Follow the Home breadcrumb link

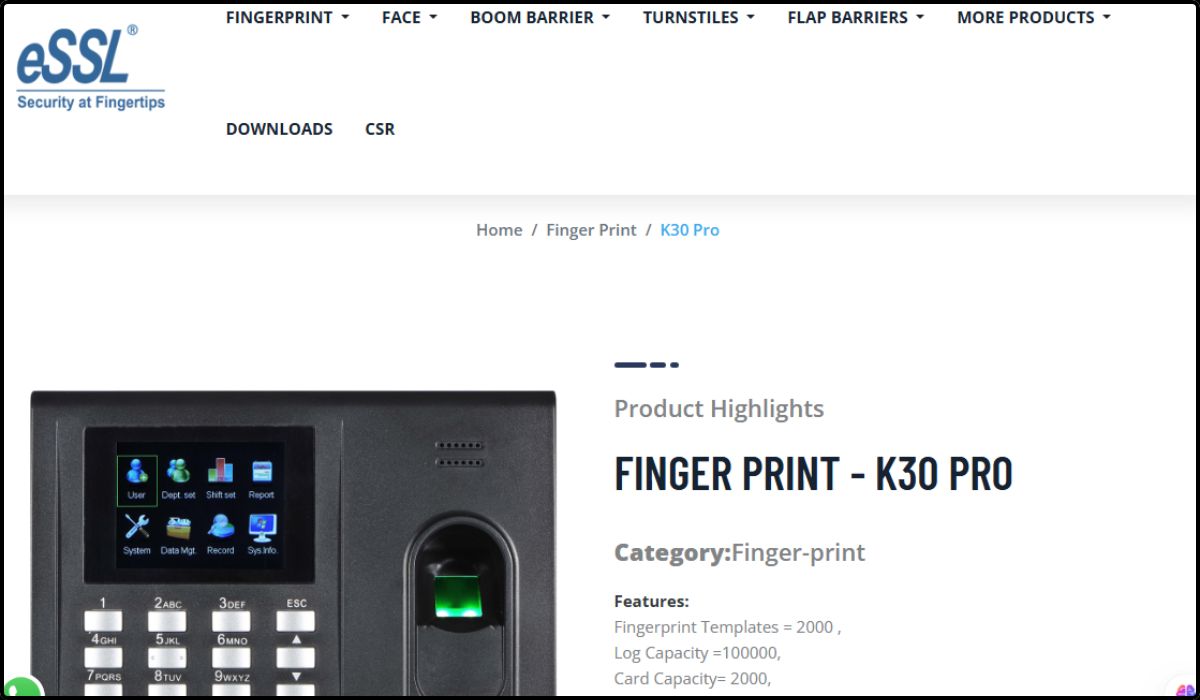499,230
